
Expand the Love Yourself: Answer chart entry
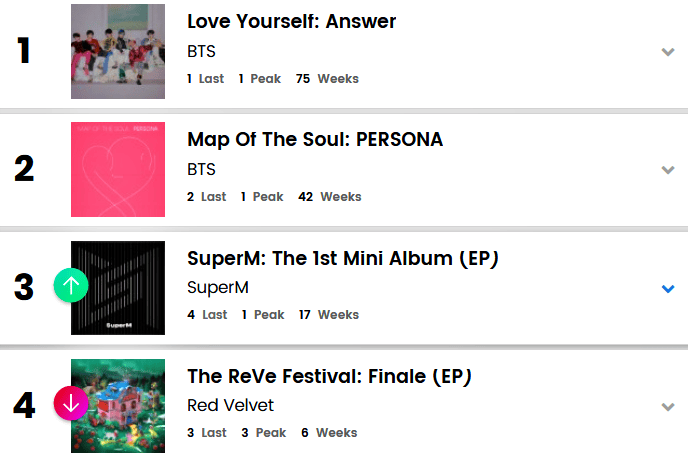pyautogui.click(x=668, y=52)
